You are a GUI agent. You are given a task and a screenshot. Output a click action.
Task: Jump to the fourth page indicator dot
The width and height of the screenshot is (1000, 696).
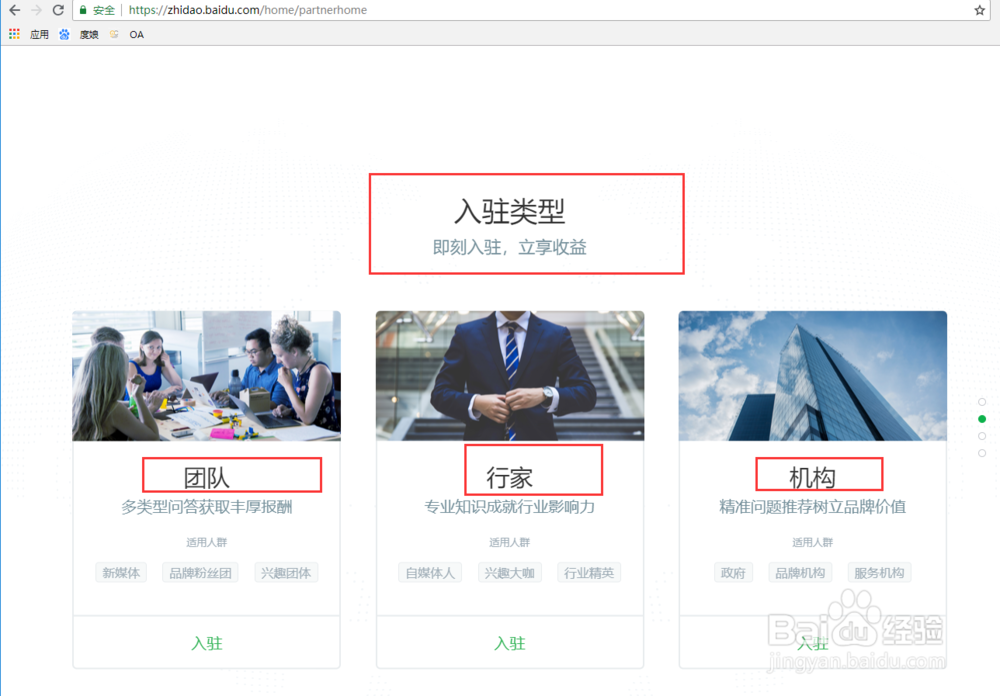click(982, 453)
